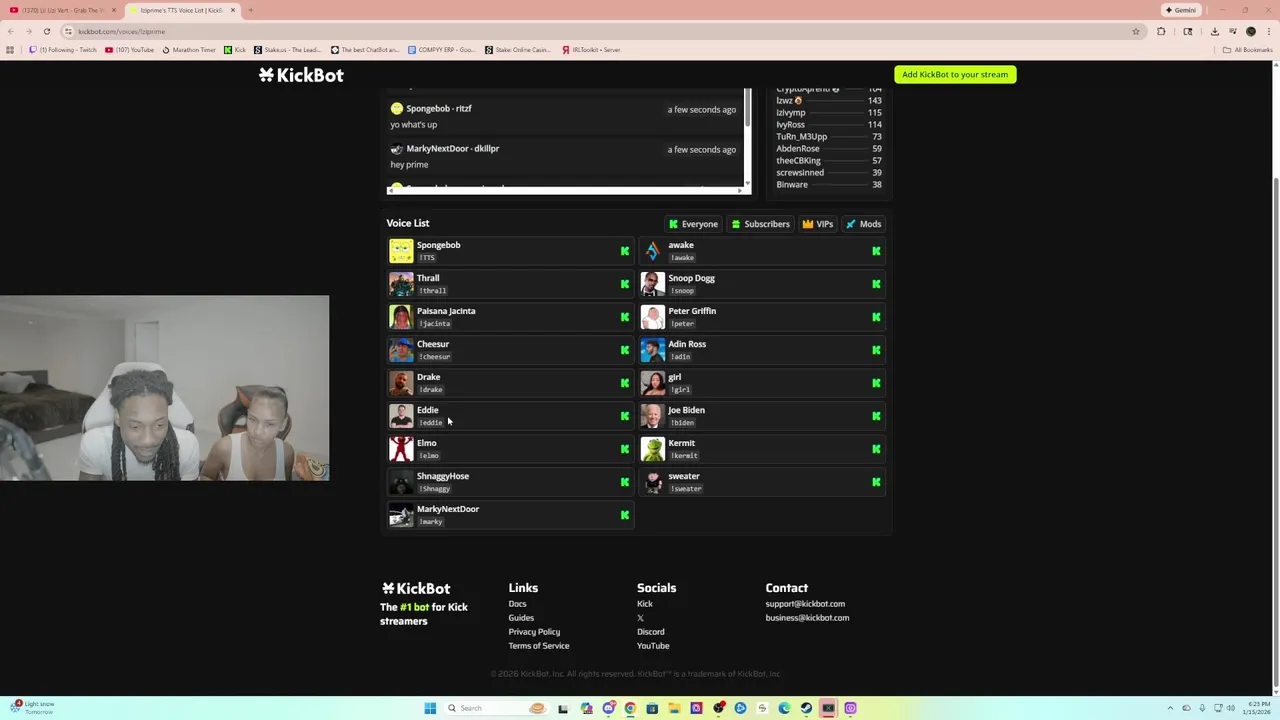
Task: Switch to the YouTube Lil Uzi Vert tab
Action: (x=62, y=10)
